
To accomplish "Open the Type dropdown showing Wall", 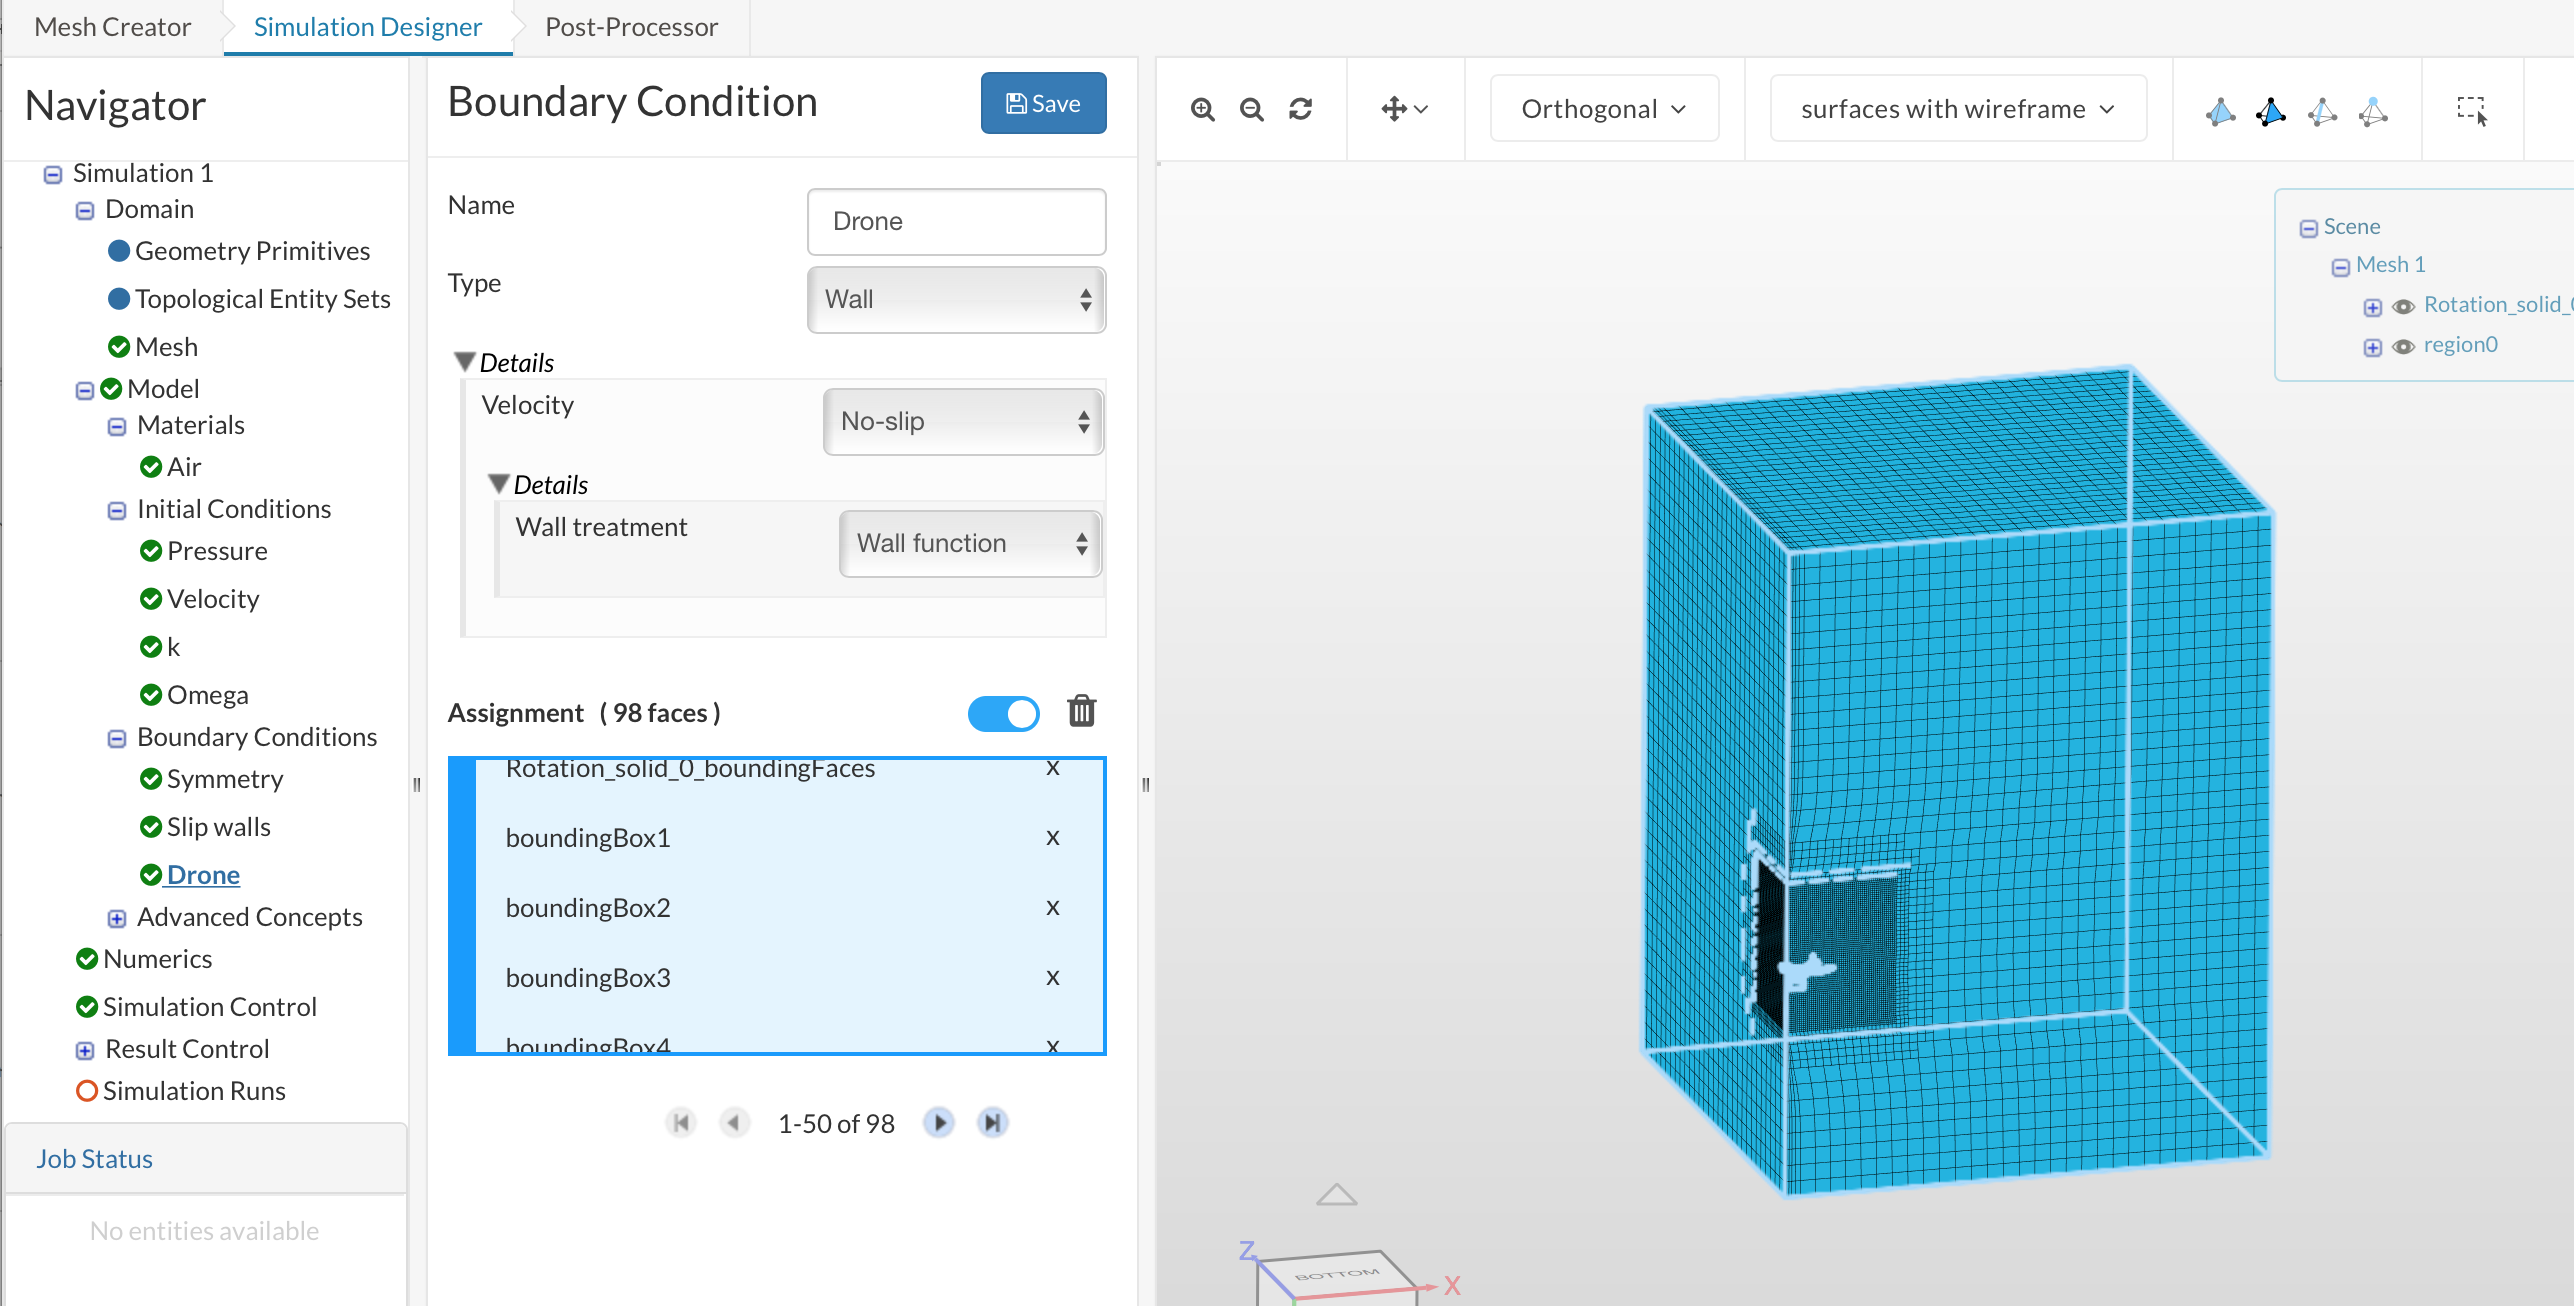I will [956, 299].
